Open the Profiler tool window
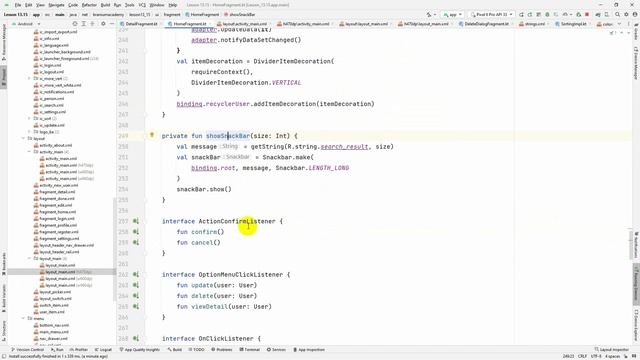The height and width of the screenshot is (360, 640). tap(78, 350)
